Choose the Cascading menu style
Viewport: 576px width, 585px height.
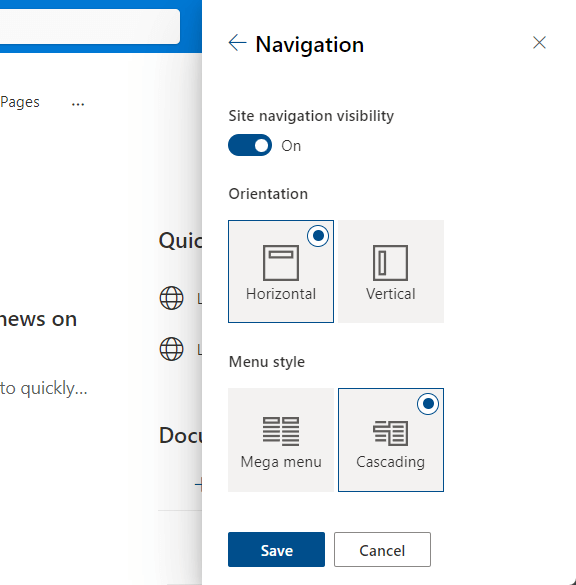point(391,440)
